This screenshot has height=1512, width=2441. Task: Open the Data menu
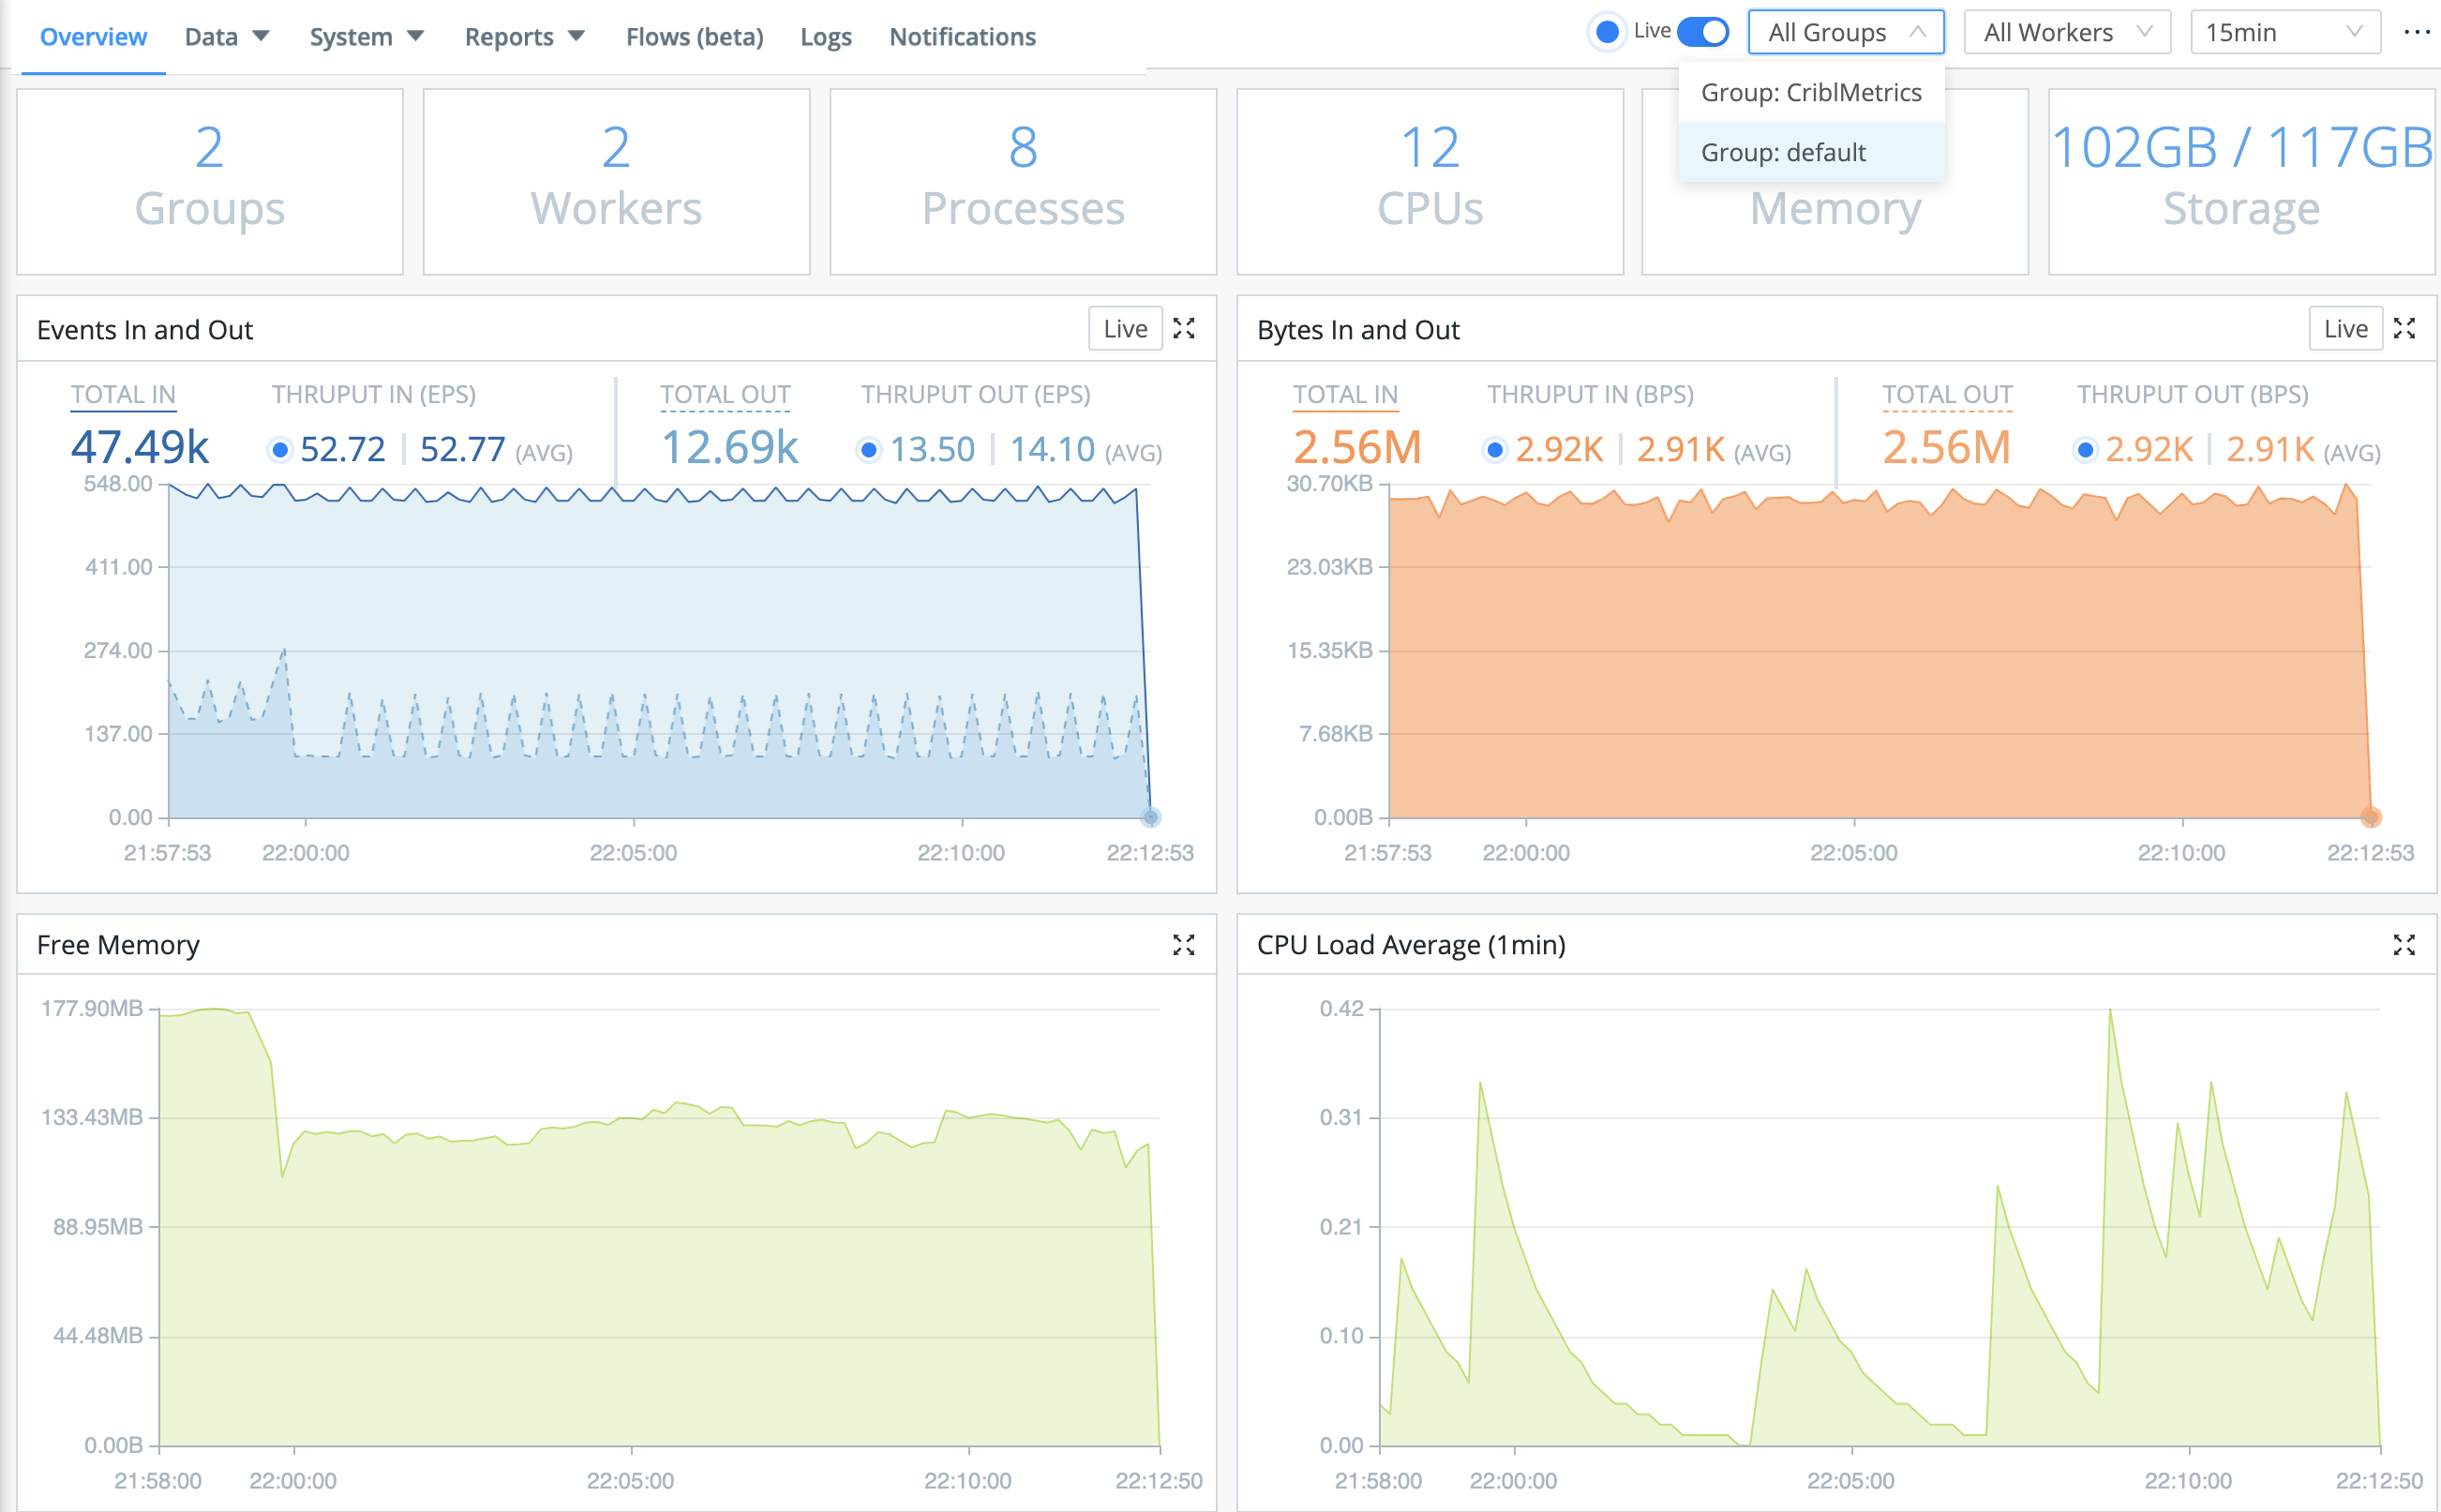(225, 36)
